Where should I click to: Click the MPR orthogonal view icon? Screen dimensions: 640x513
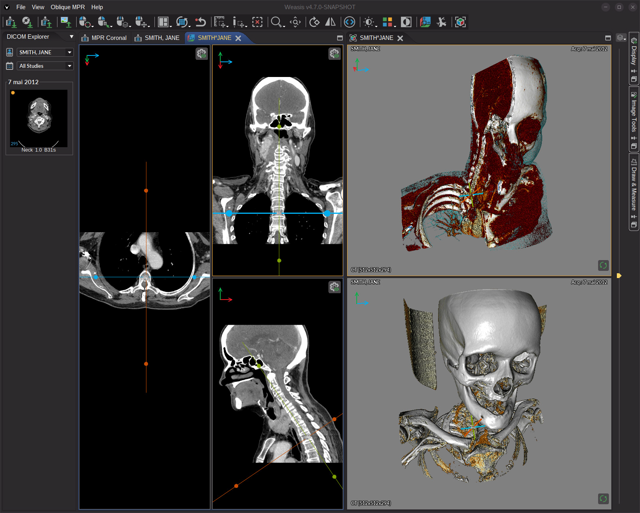425,22
